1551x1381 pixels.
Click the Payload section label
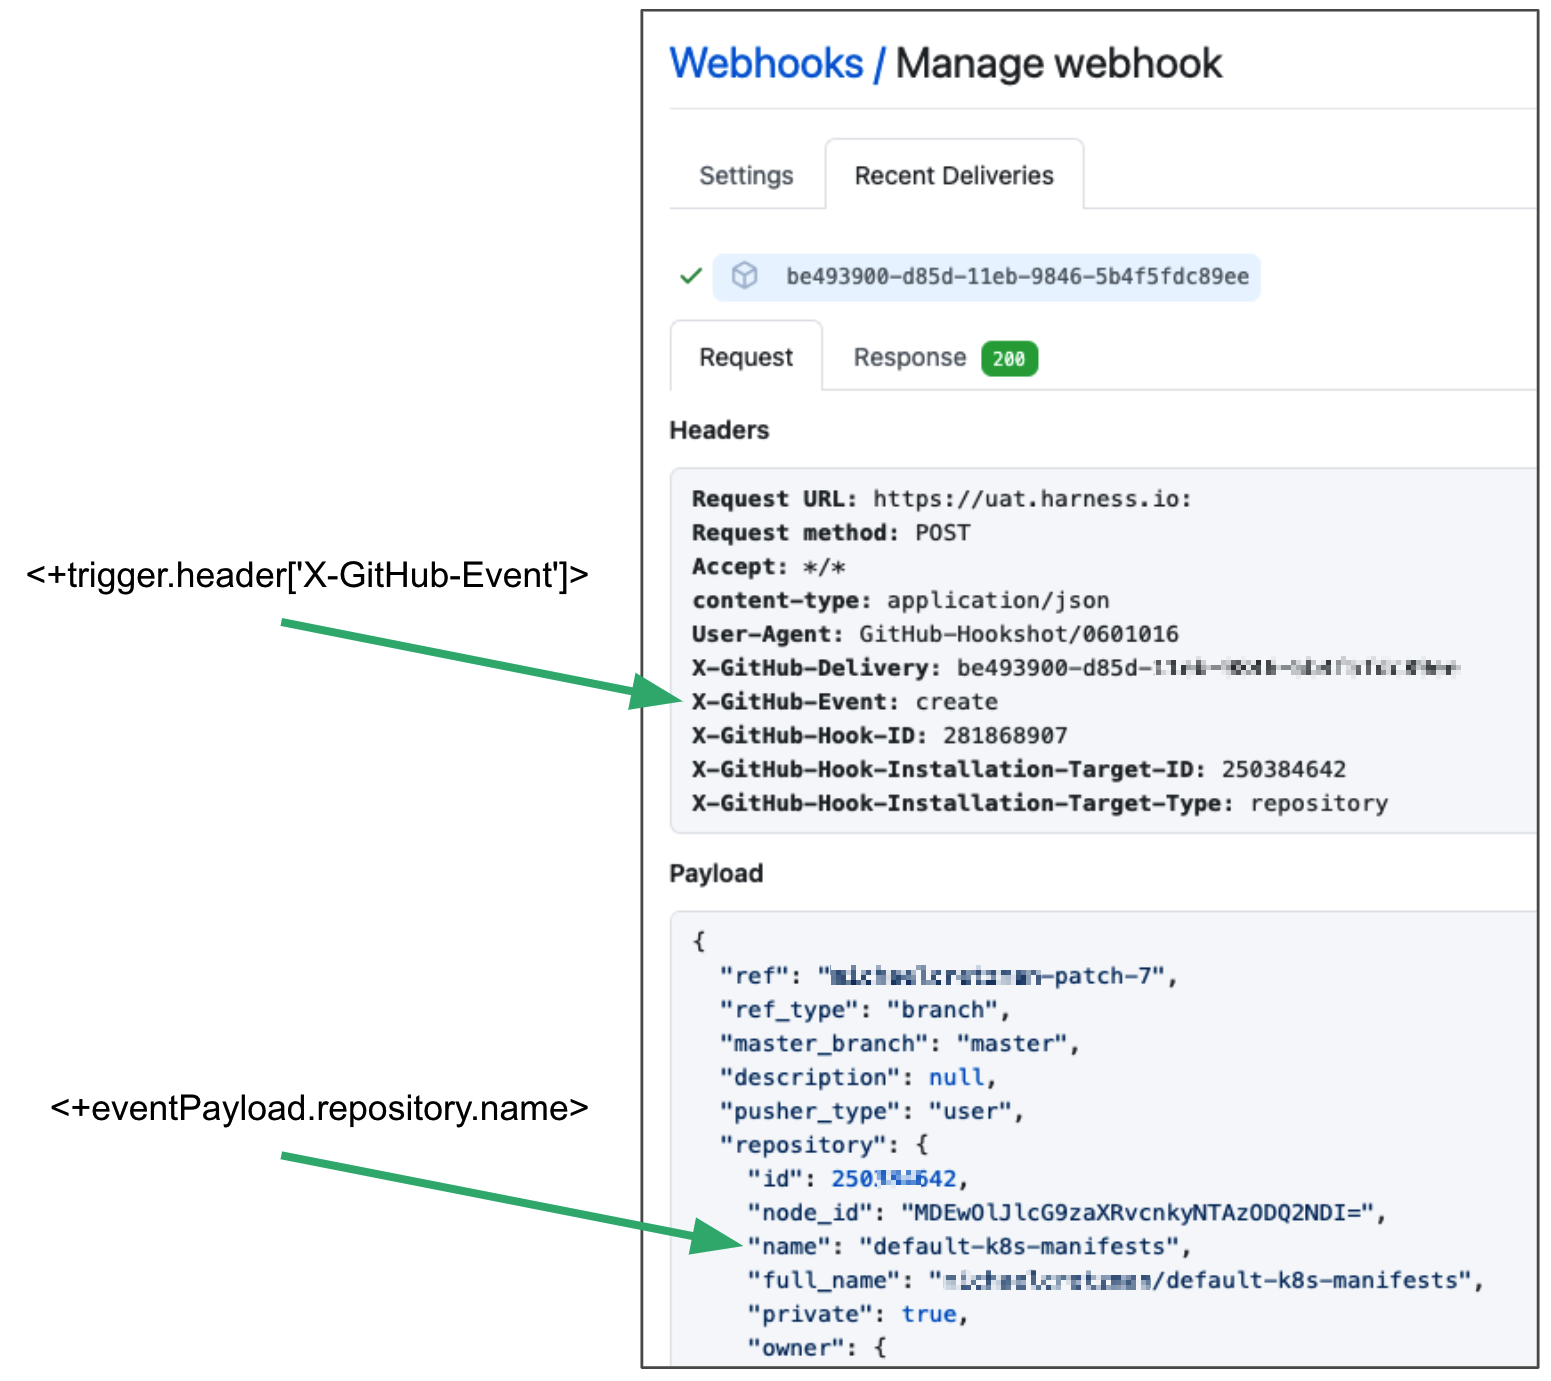716,873
